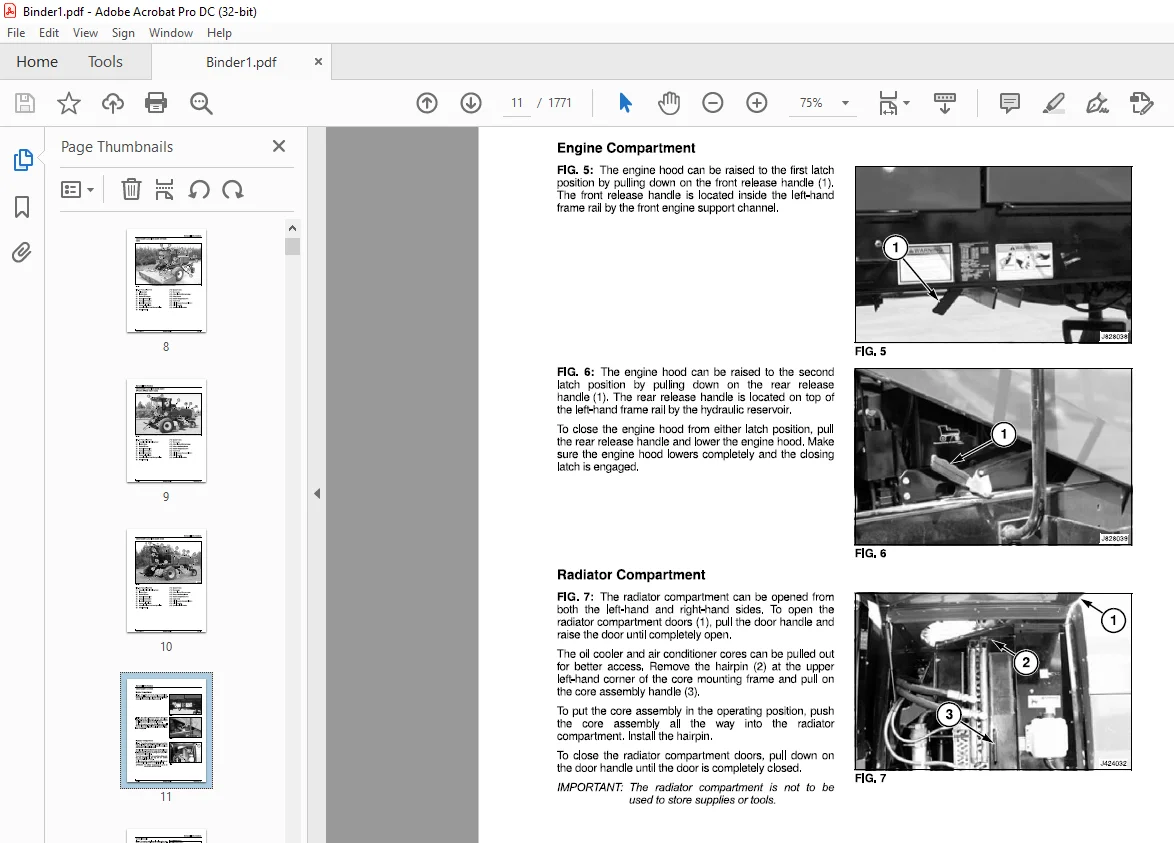This screenshot has height=843, width=1174.
Task: Click the FIG. 5 engine photo
Action: pyautogui.click(x=993, y=255)
